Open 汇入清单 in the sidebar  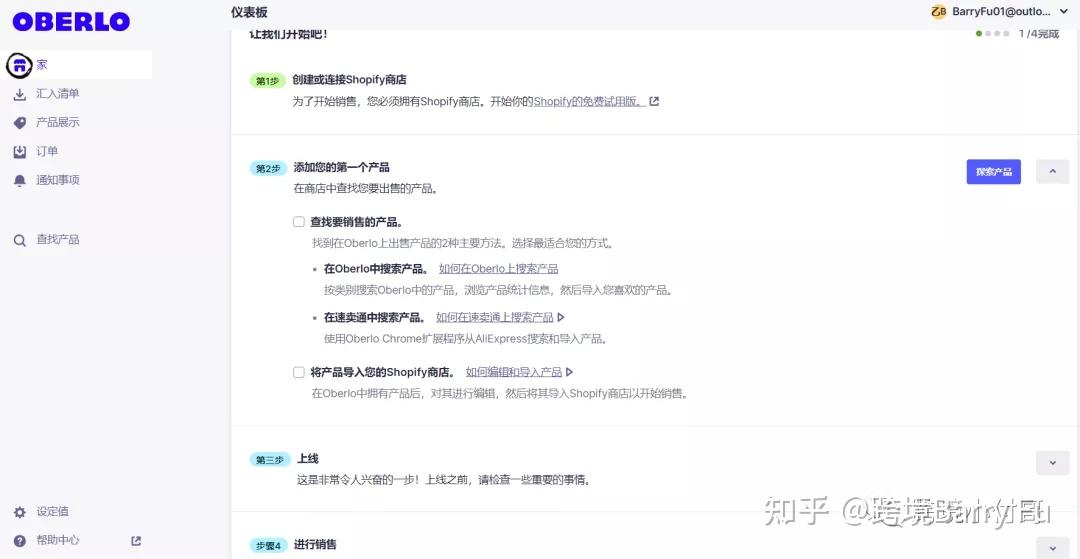tap(58, 94)
